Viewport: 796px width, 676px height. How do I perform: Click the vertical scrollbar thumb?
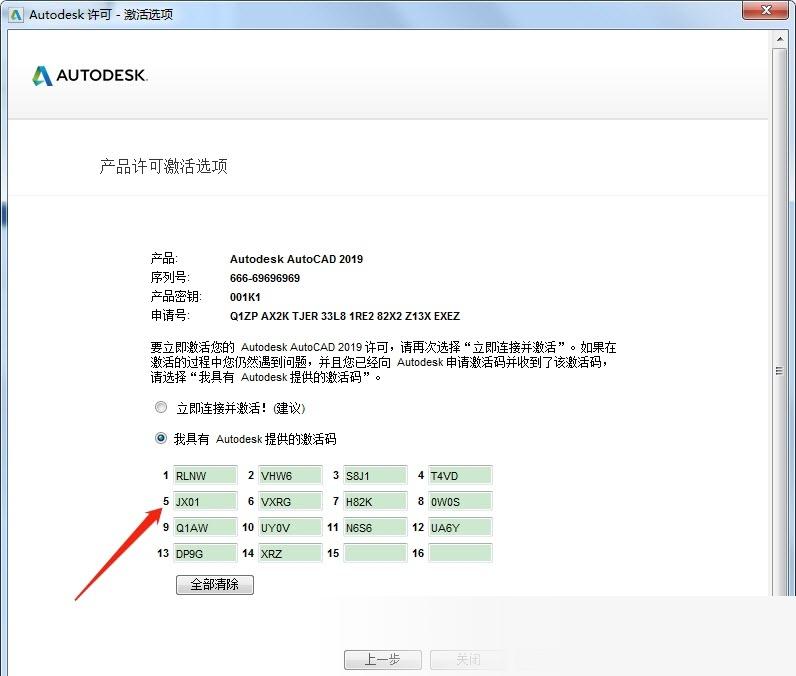point(780,322)
